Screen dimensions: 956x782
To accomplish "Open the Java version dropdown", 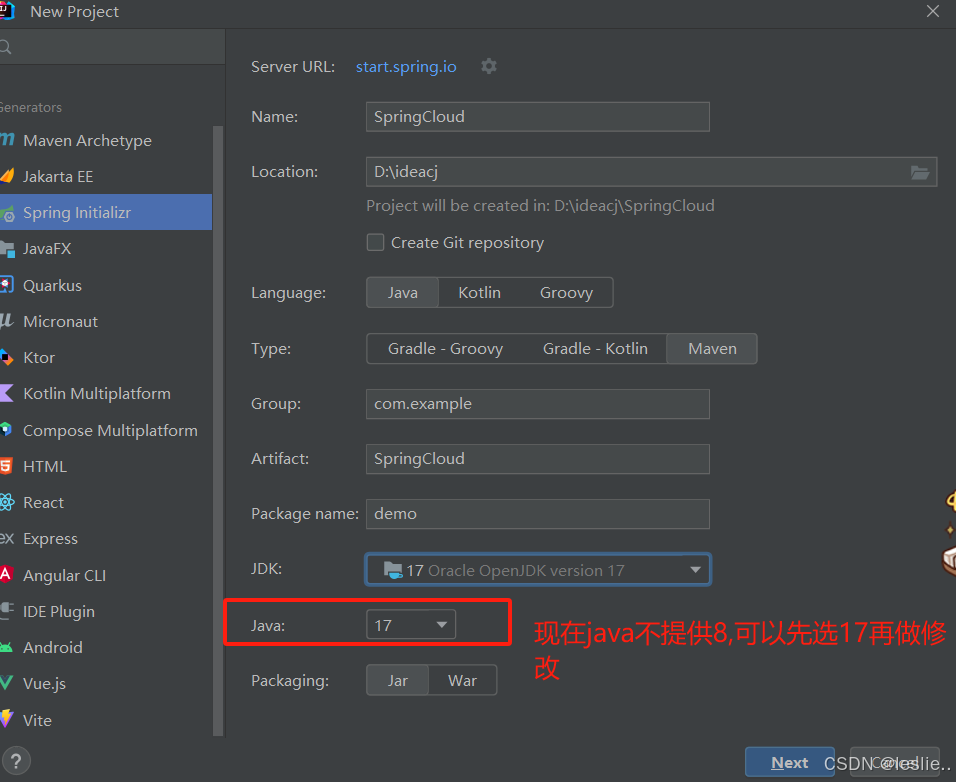I will tap(411, 625).
